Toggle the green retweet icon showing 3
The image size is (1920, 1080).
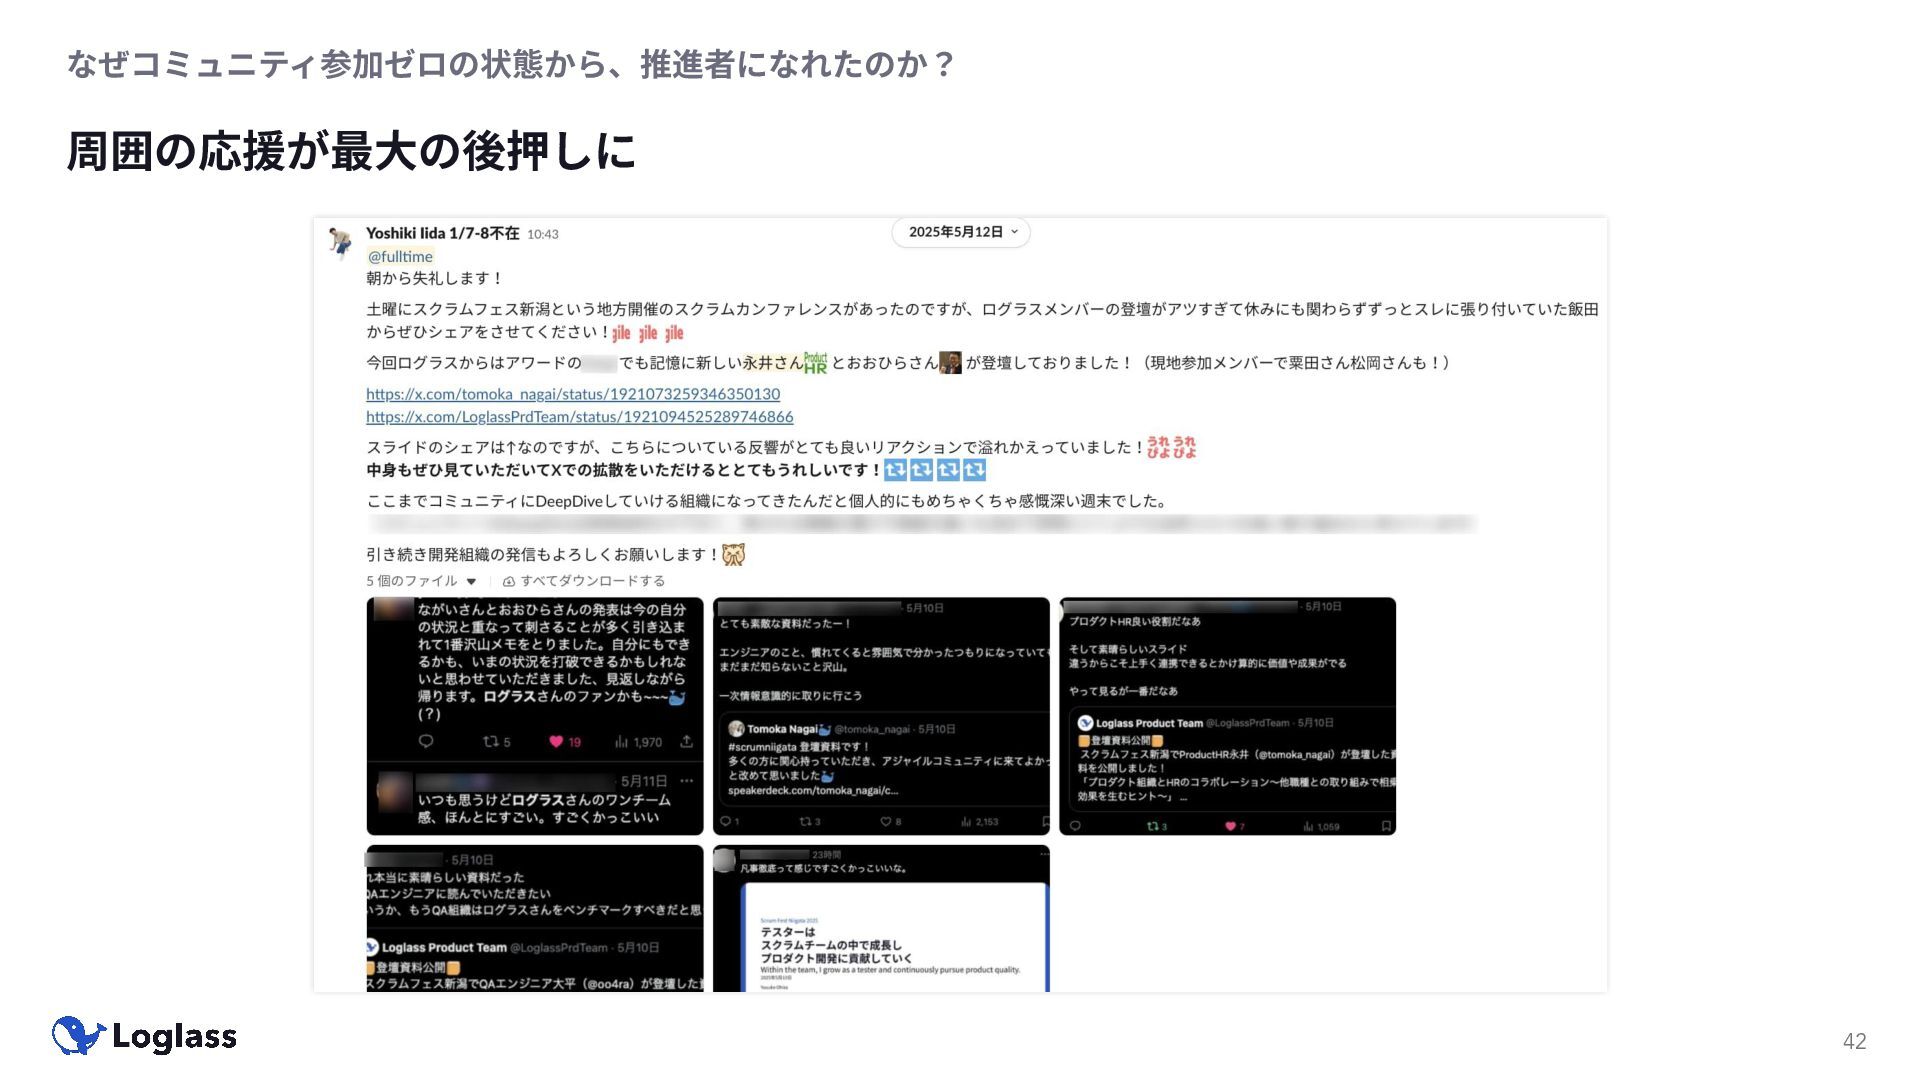[x=1153, y=826]
